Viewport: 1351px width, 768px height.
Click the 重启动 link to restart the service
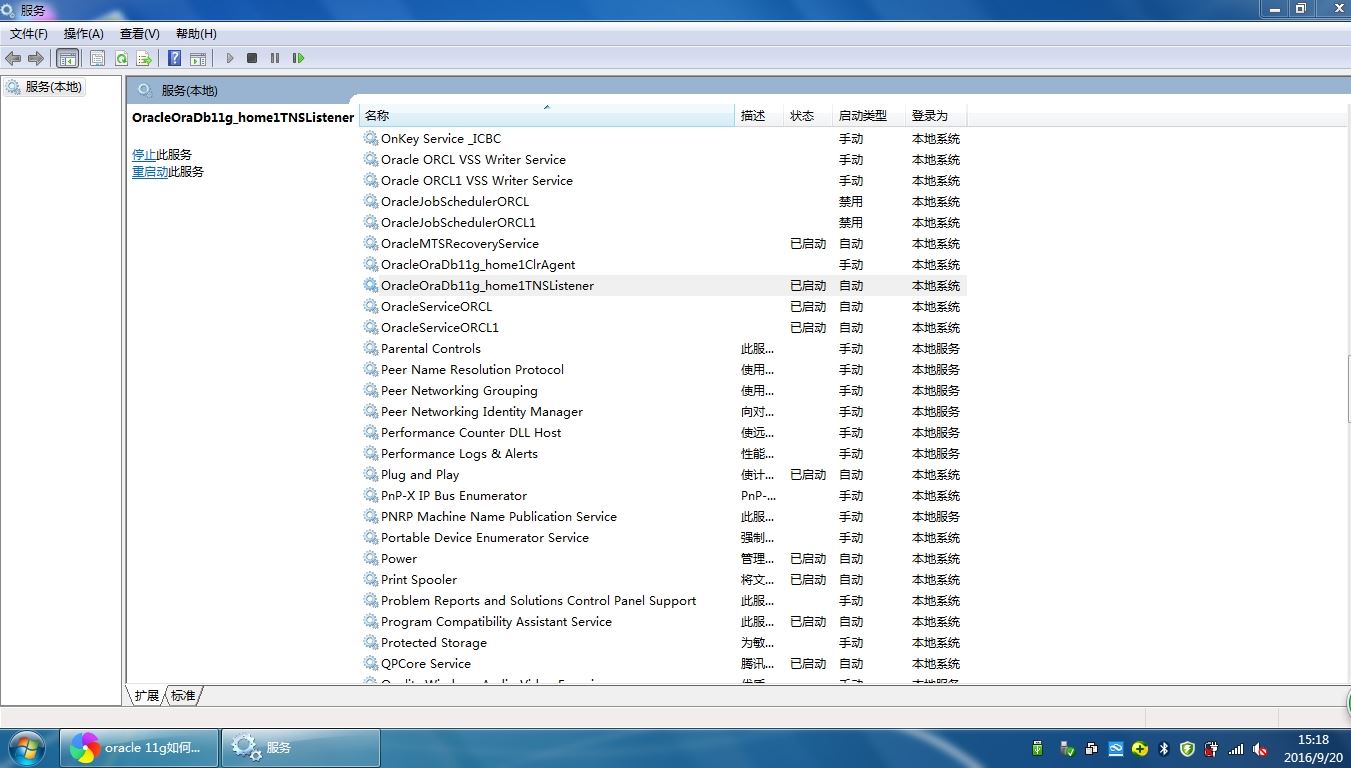tap(150, 172)
